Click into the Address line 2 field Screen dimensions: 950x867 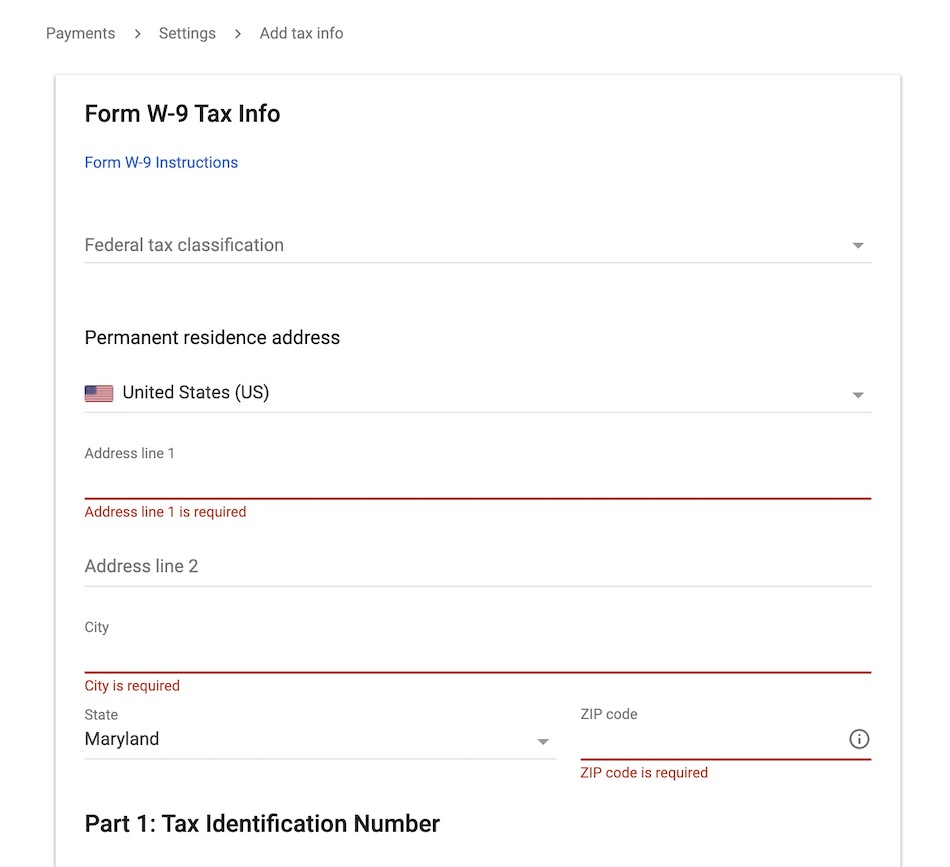click(x=478, y=566)
